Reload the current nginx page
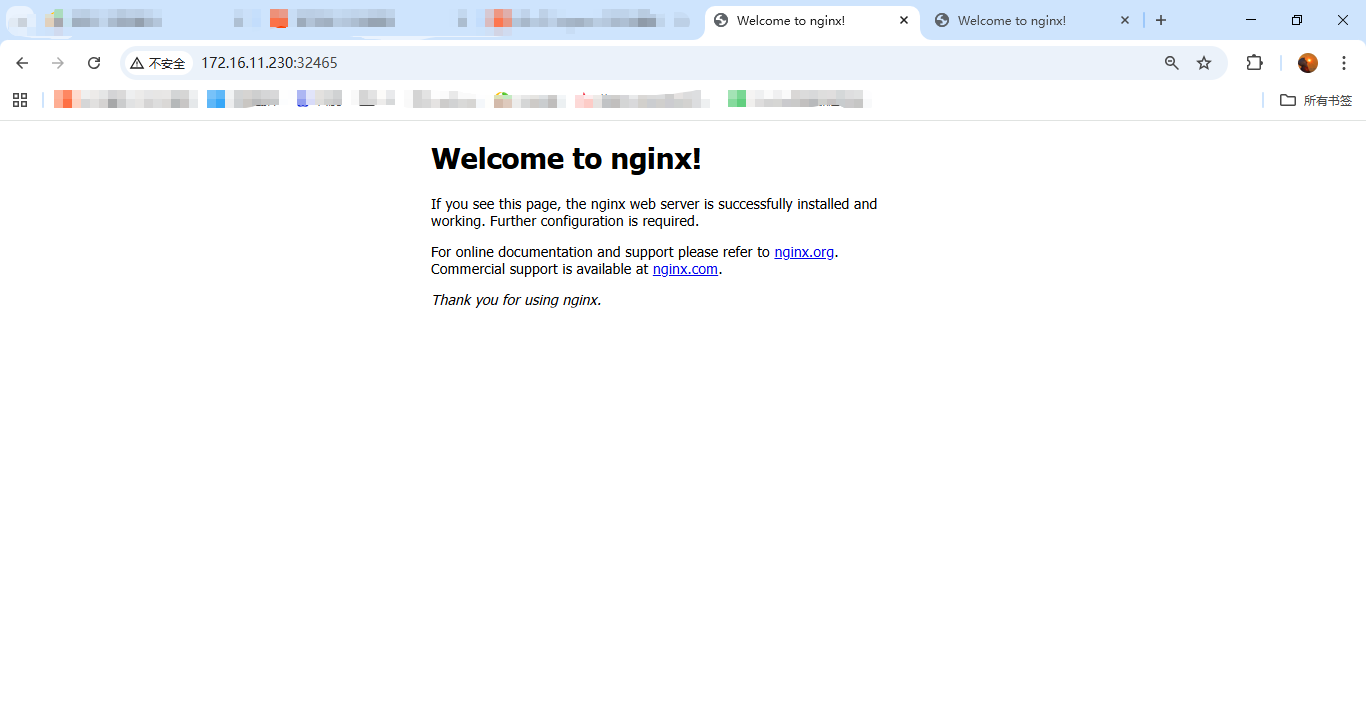 tap(94, 63)
